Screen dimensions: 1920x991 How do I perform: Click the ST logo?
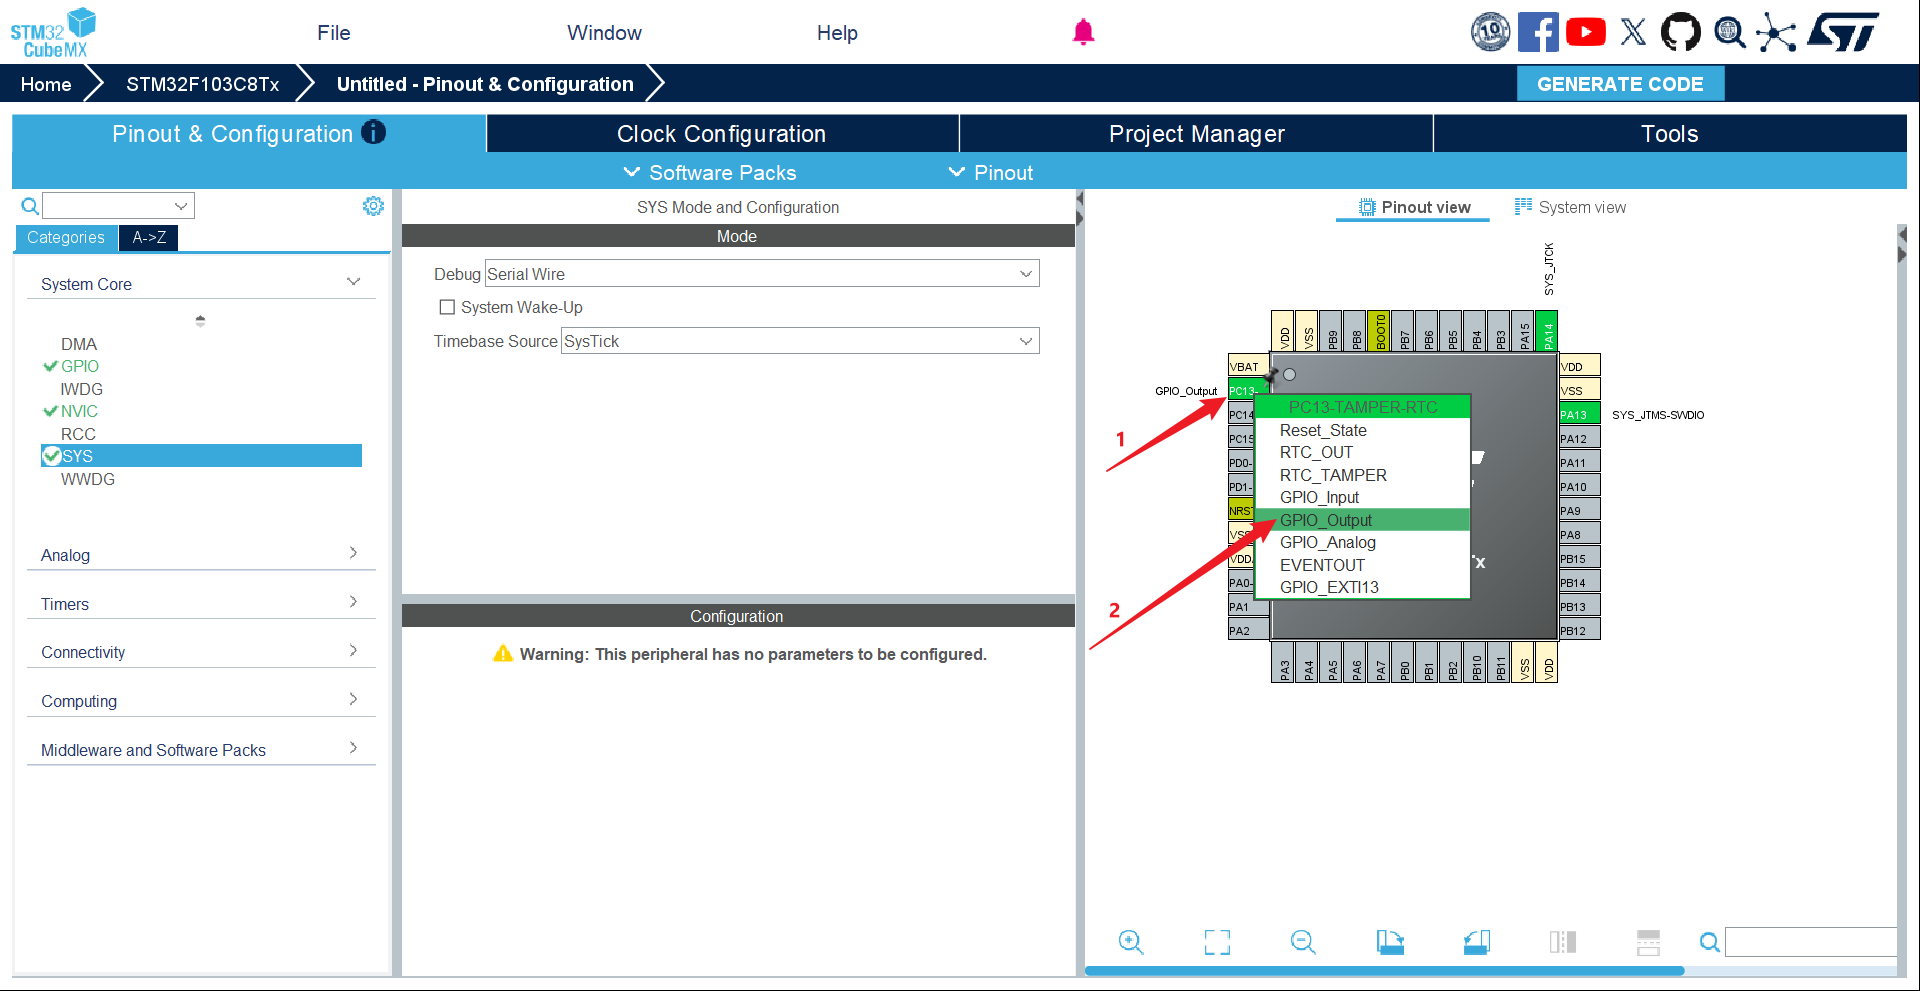pos(1843,32)
